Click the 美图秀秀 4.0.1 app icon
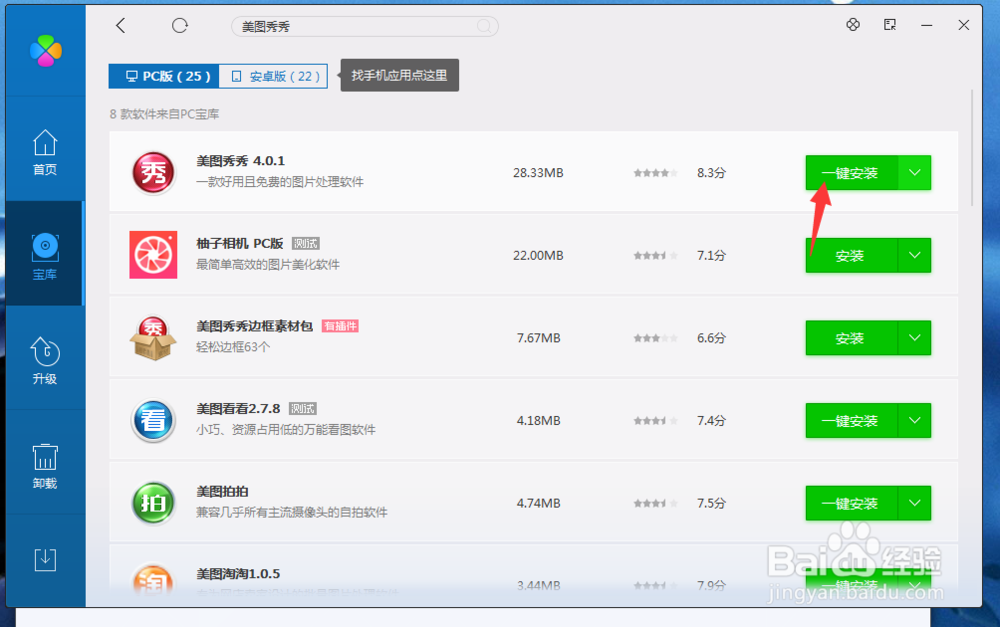The width and height of the screenshot is (1000, 627). coord(153,173)
